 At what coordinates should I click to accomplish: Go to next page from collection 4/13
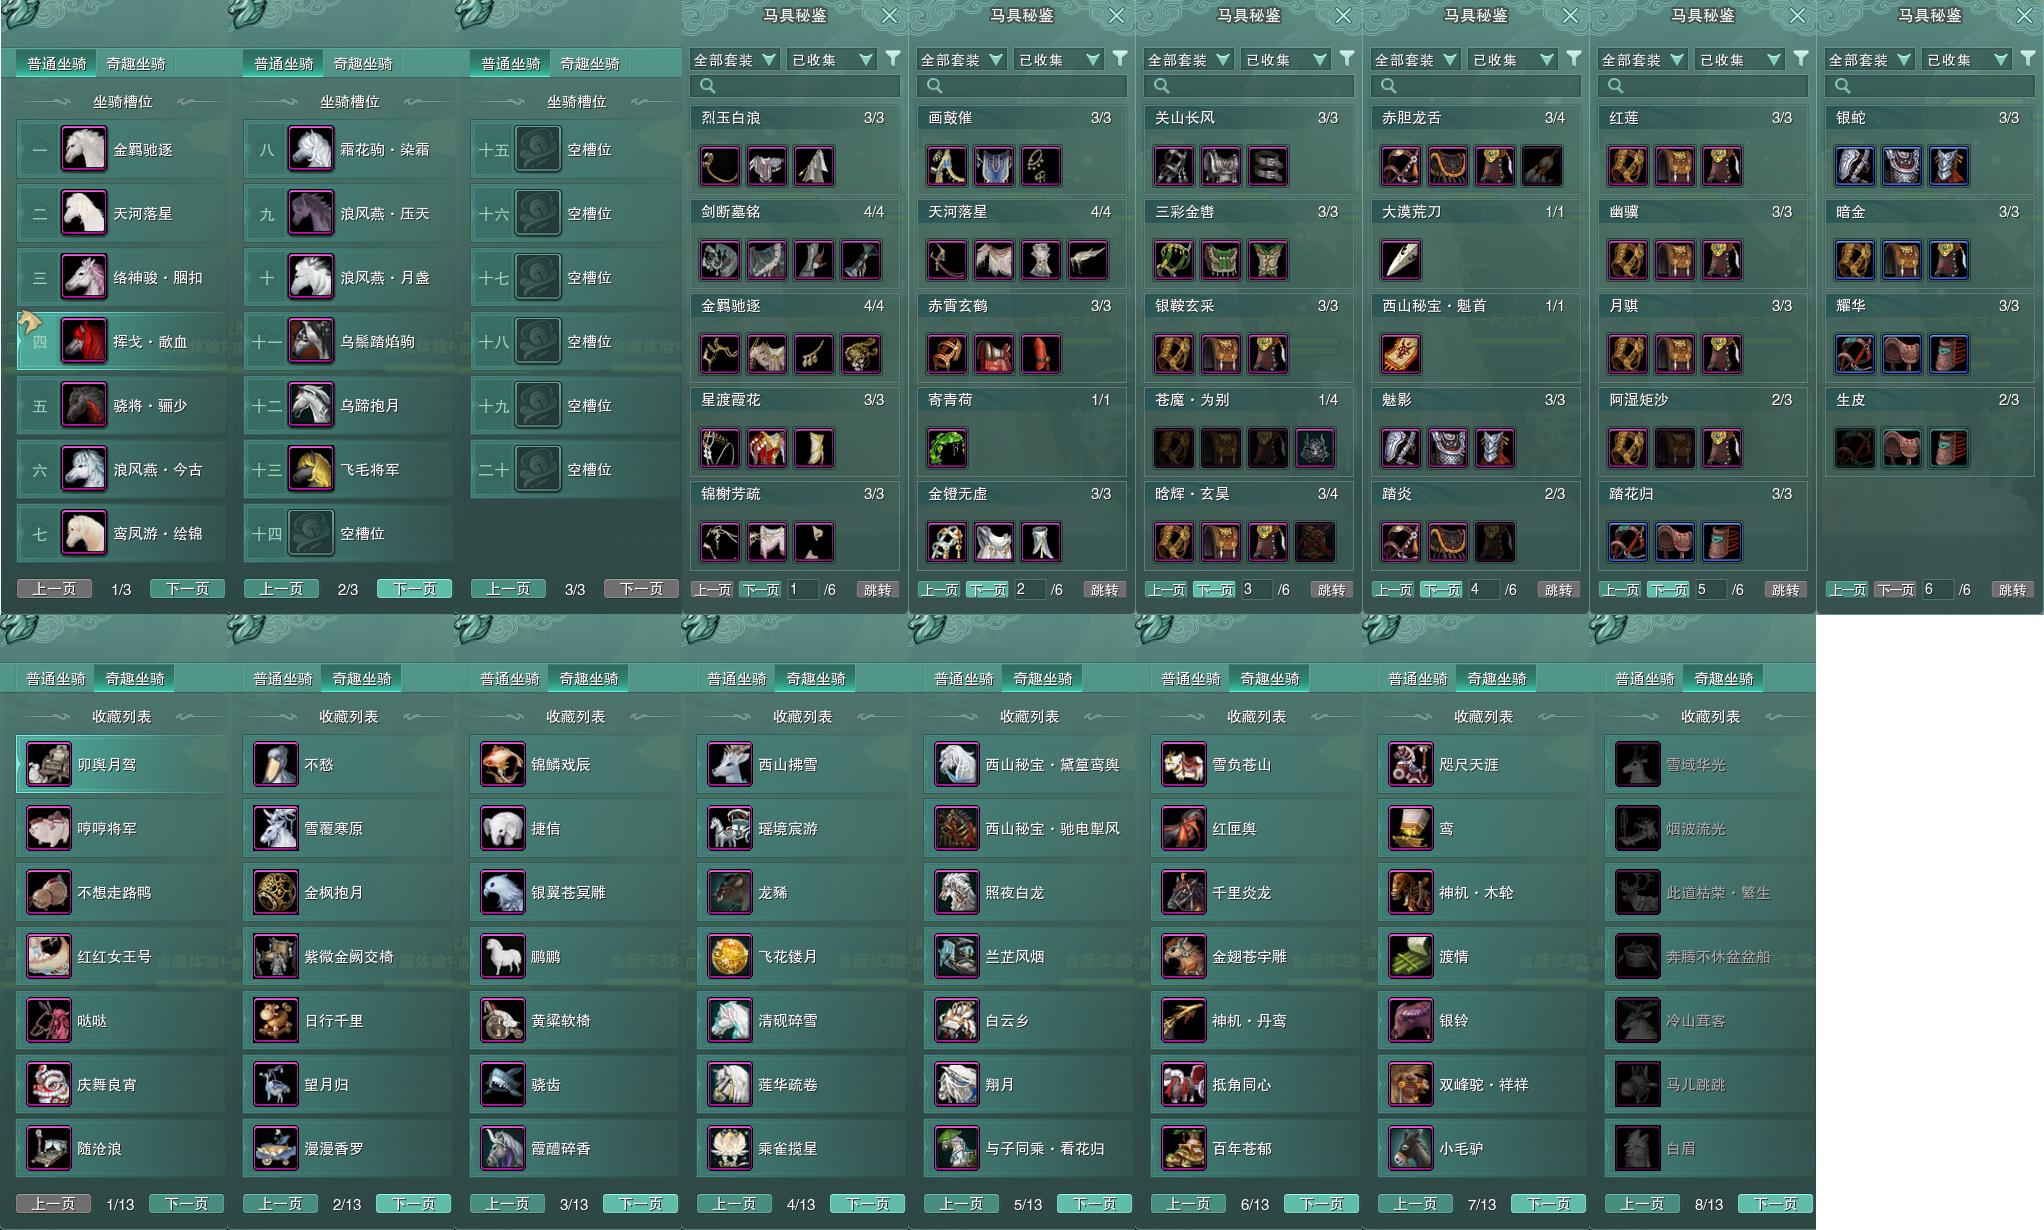point(867,1204)
